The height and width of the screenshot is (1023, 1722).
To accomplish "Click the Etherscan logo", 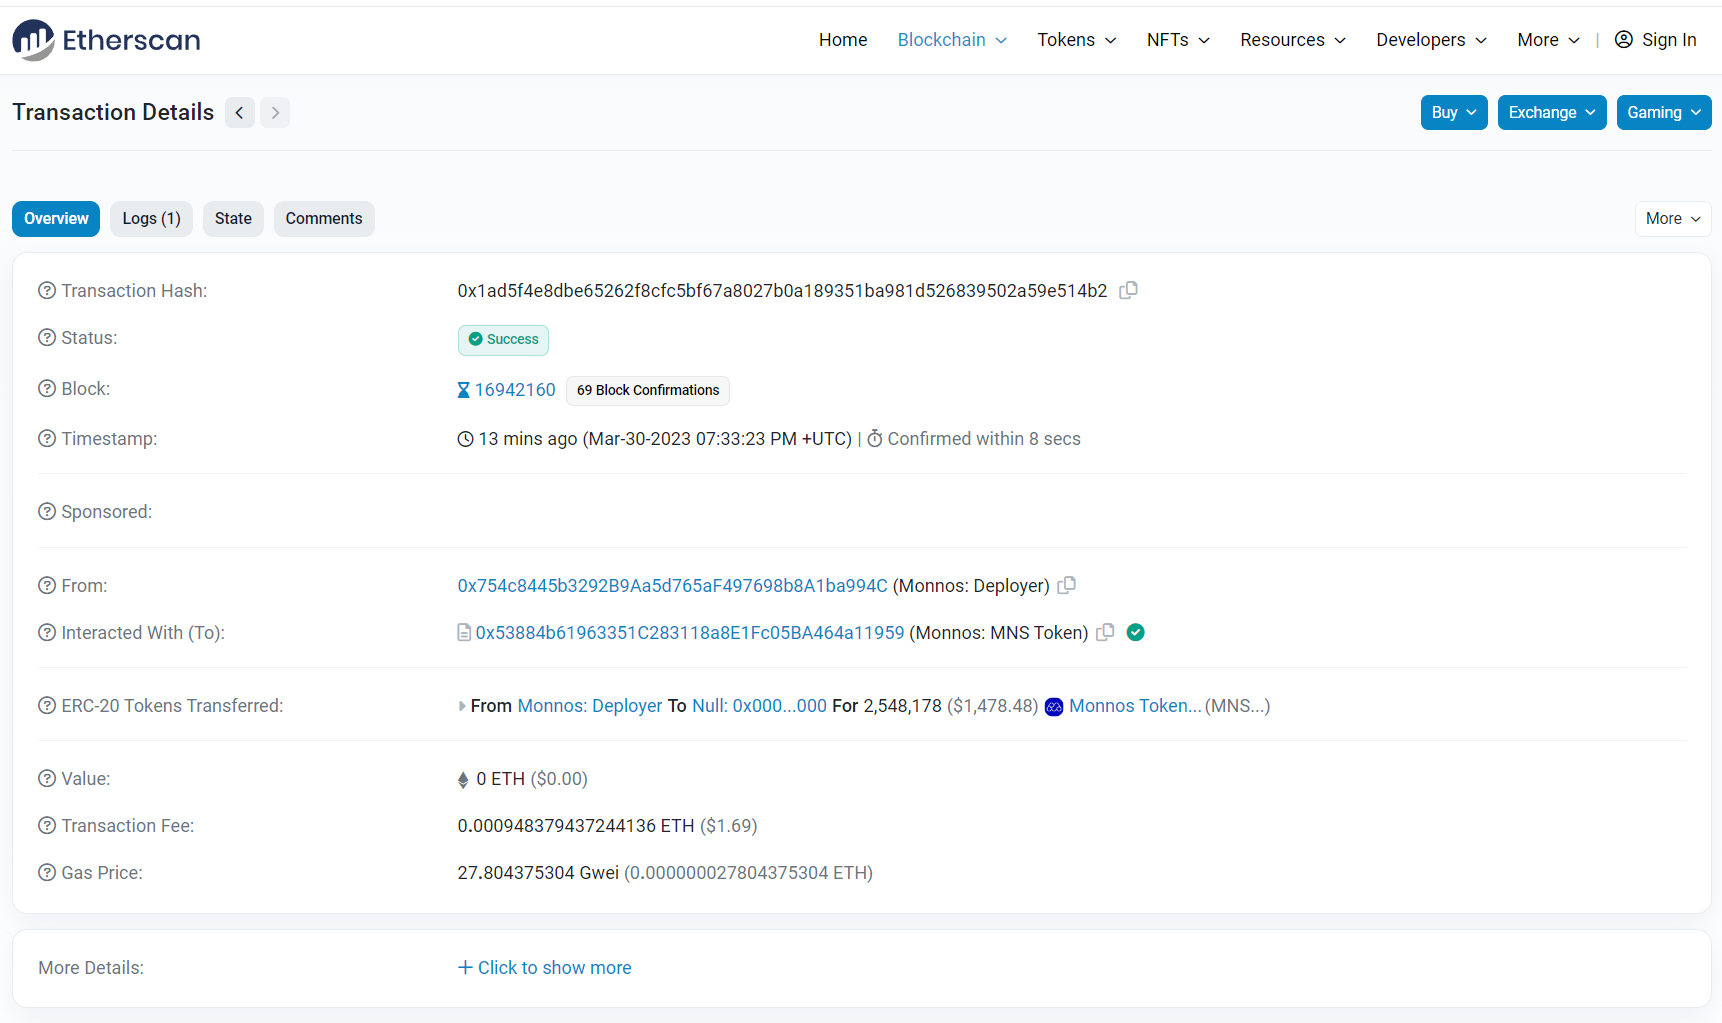I will [x=106, y=40].
